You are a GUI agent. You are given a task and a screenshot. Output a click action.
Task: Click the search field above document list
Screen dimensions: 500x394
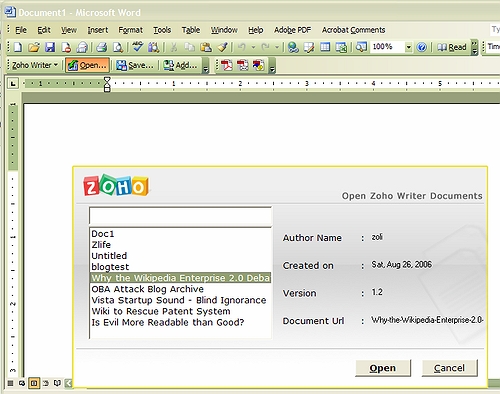tap(180, 216)
